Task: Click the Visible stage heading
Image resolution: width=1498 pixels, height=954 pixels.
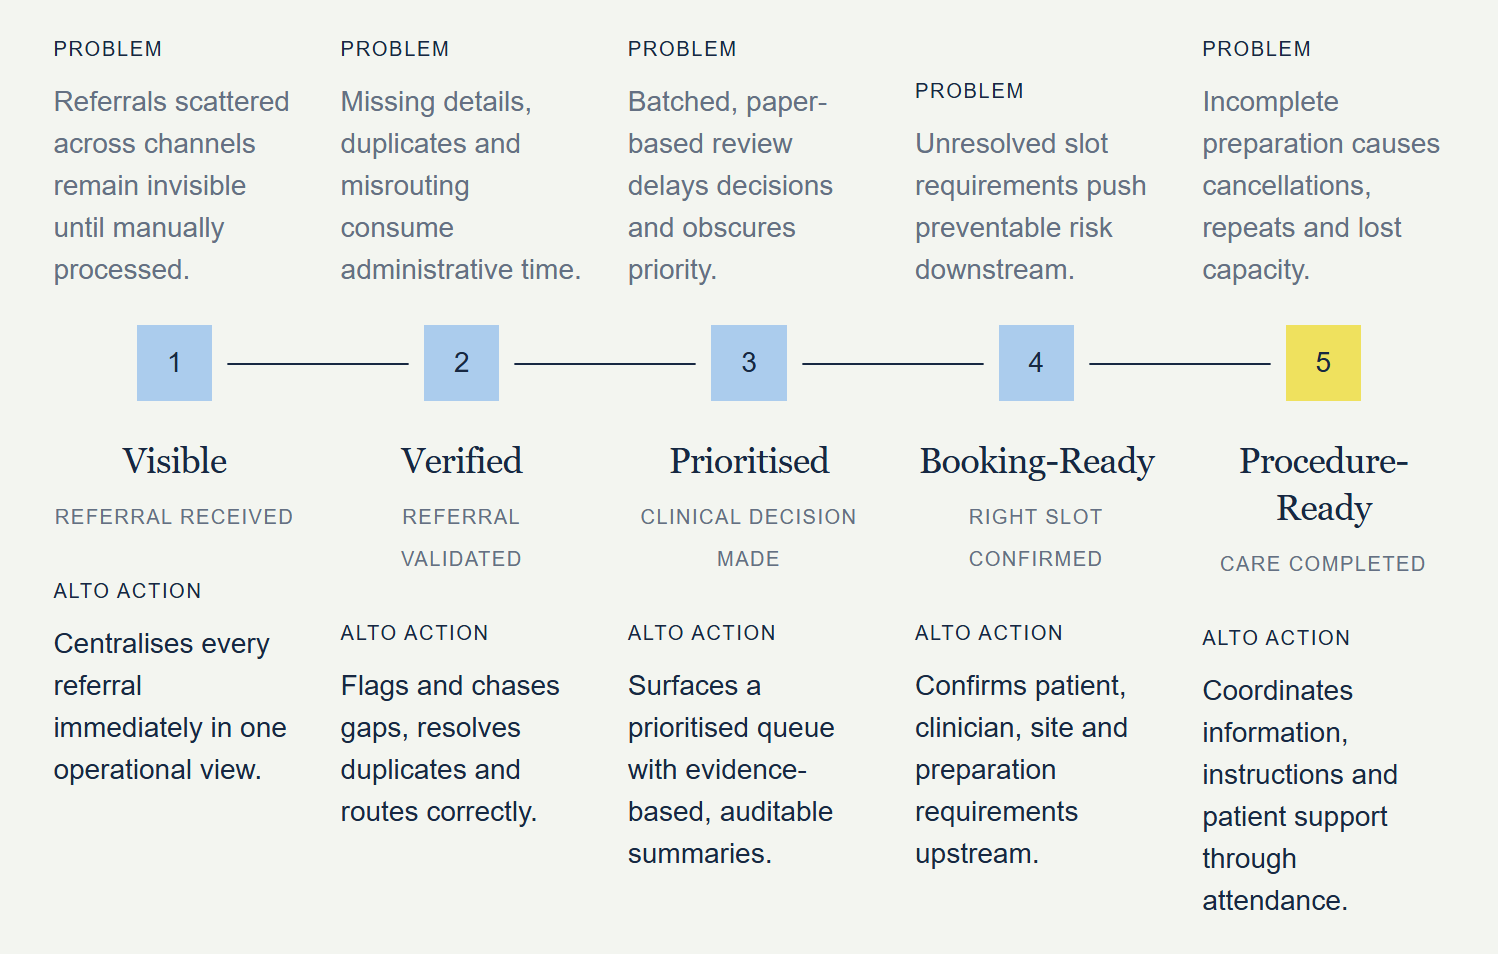Action: click(x=174, y=461)
